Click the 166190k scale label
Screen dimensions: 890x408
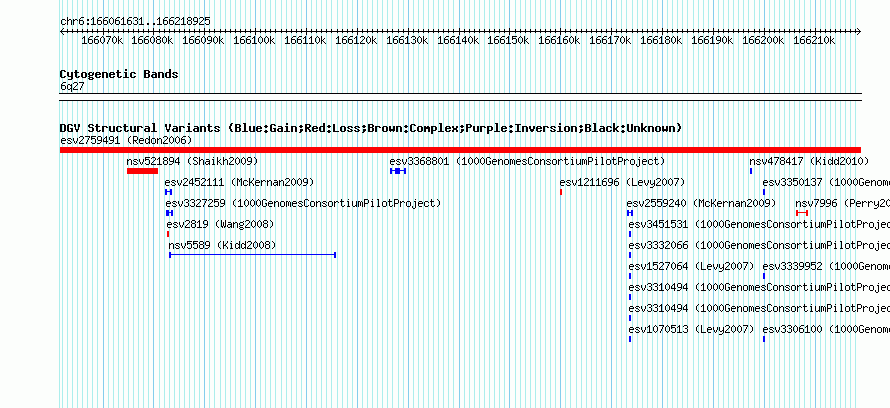712,40
